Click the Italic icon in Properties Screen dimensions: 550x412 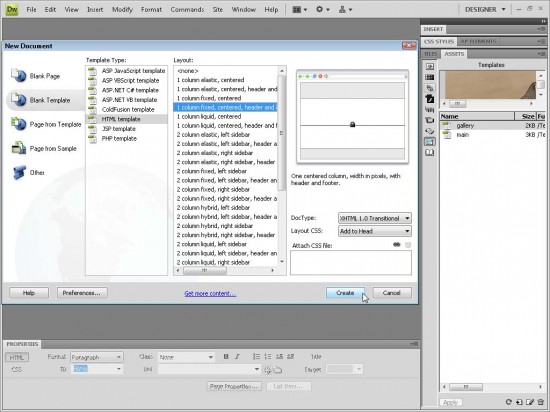[237, 357]
